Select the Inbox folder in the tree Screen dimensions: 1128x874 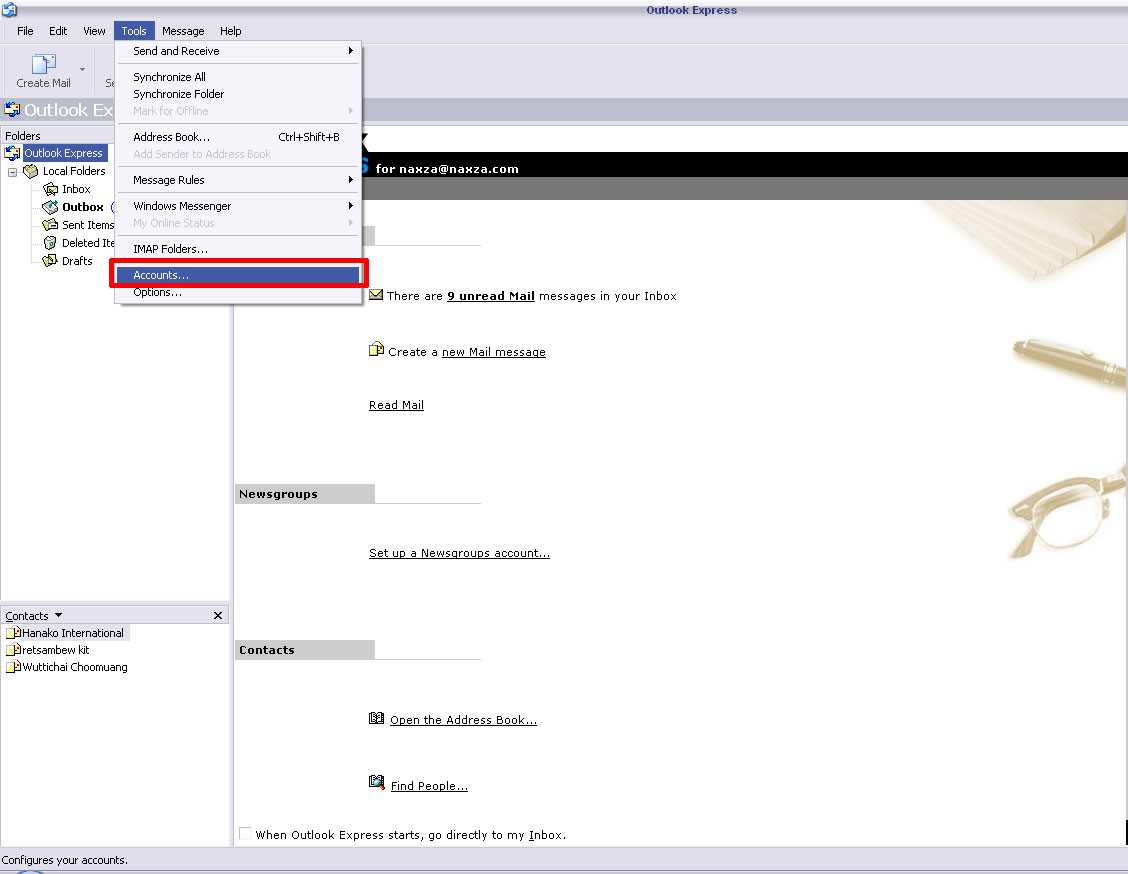(x=76, y=189)
